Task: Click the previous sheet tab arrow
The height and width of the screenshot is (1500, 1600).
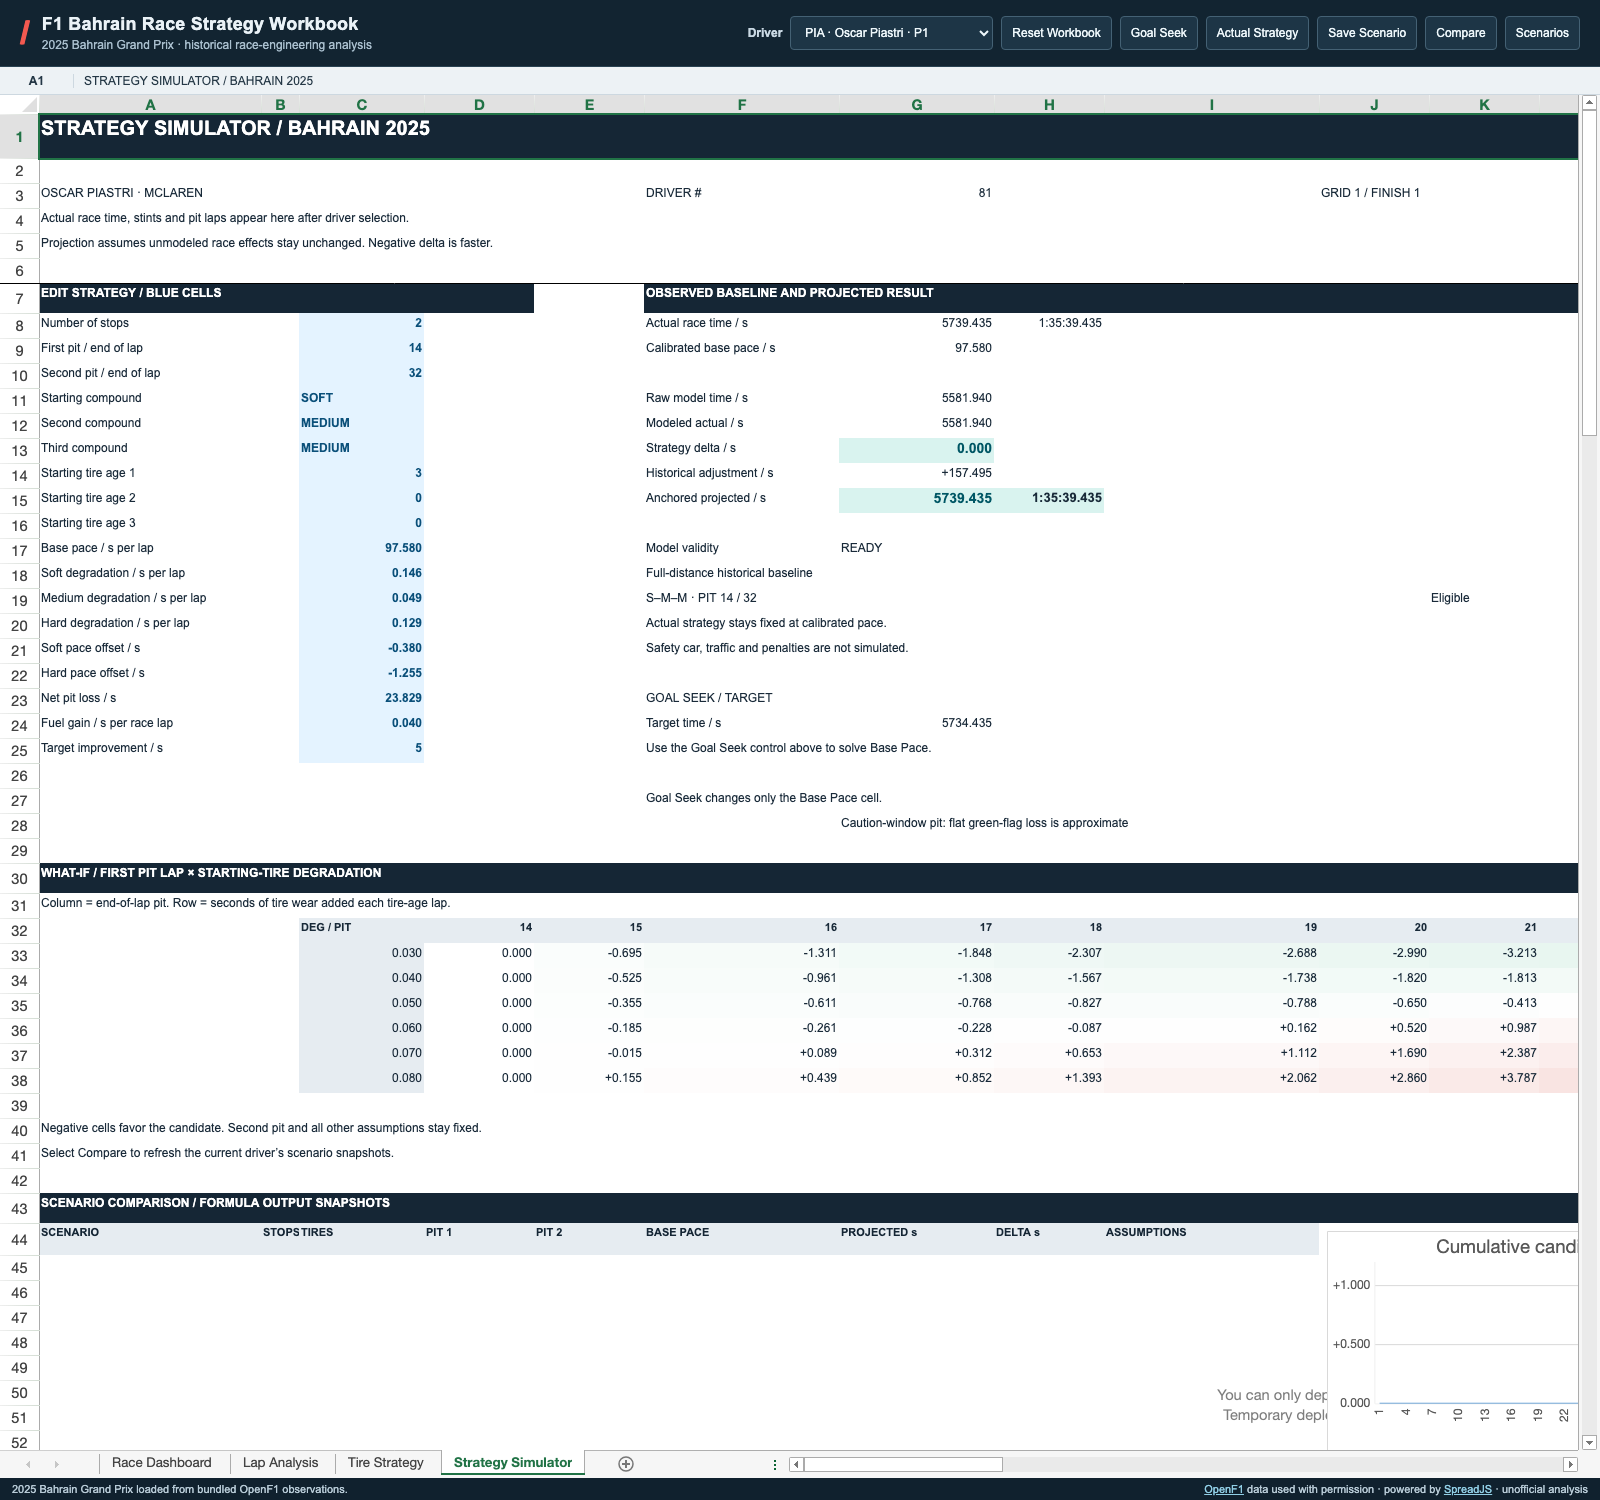Action: point(28,1464)
